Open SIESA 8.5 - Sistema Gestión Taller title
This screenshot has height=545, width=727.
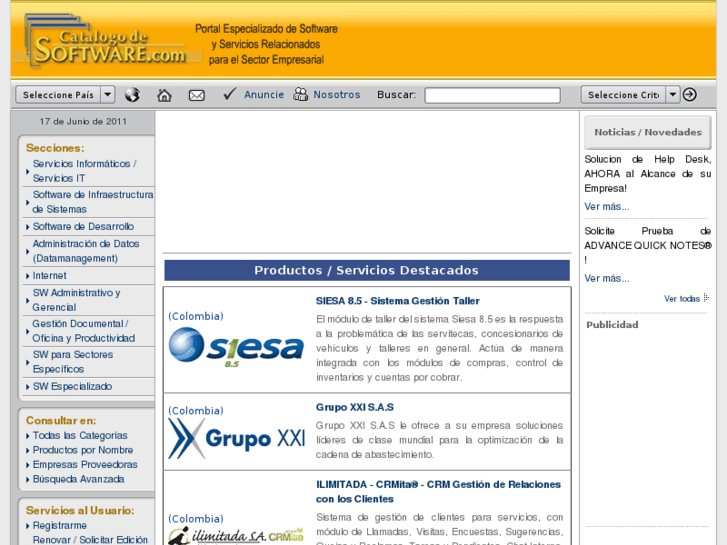click(397, 301)
